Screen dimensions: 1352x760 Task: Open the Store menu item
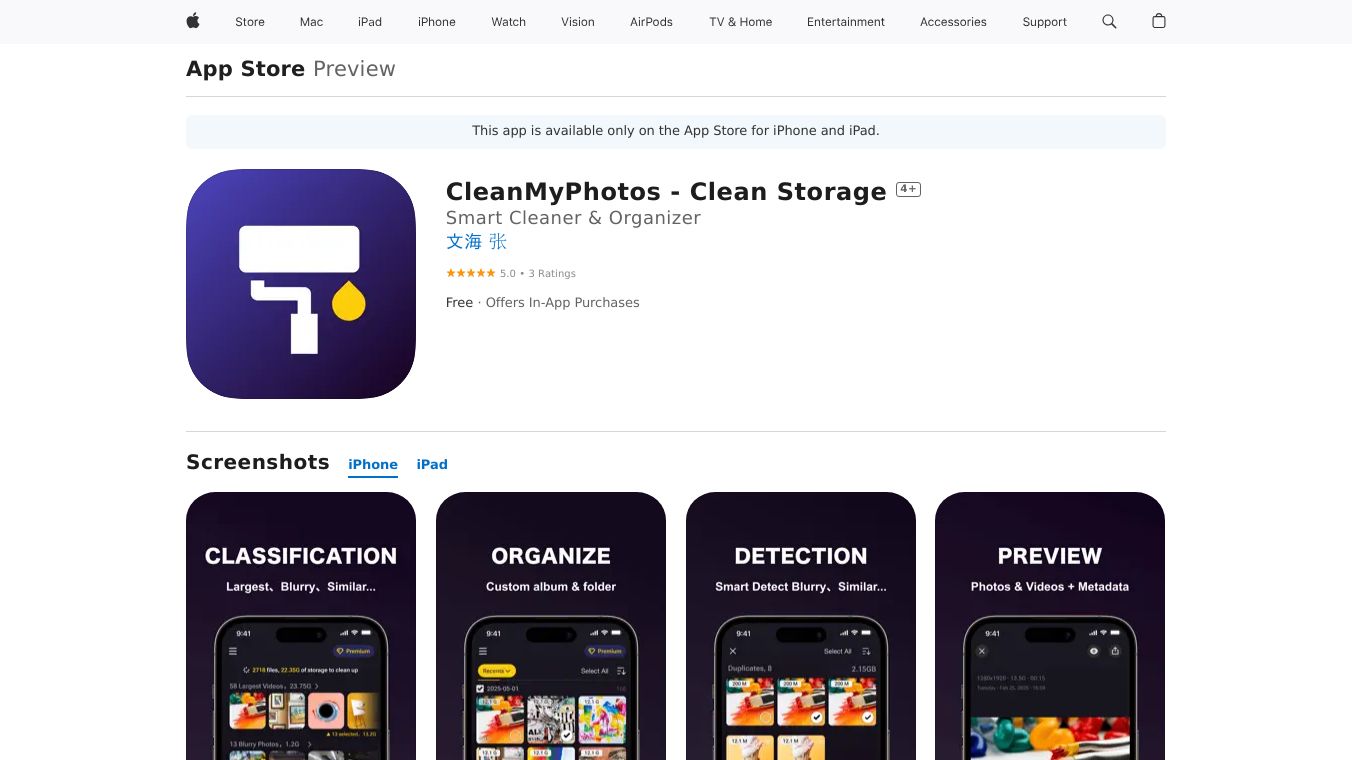(250, 22)
